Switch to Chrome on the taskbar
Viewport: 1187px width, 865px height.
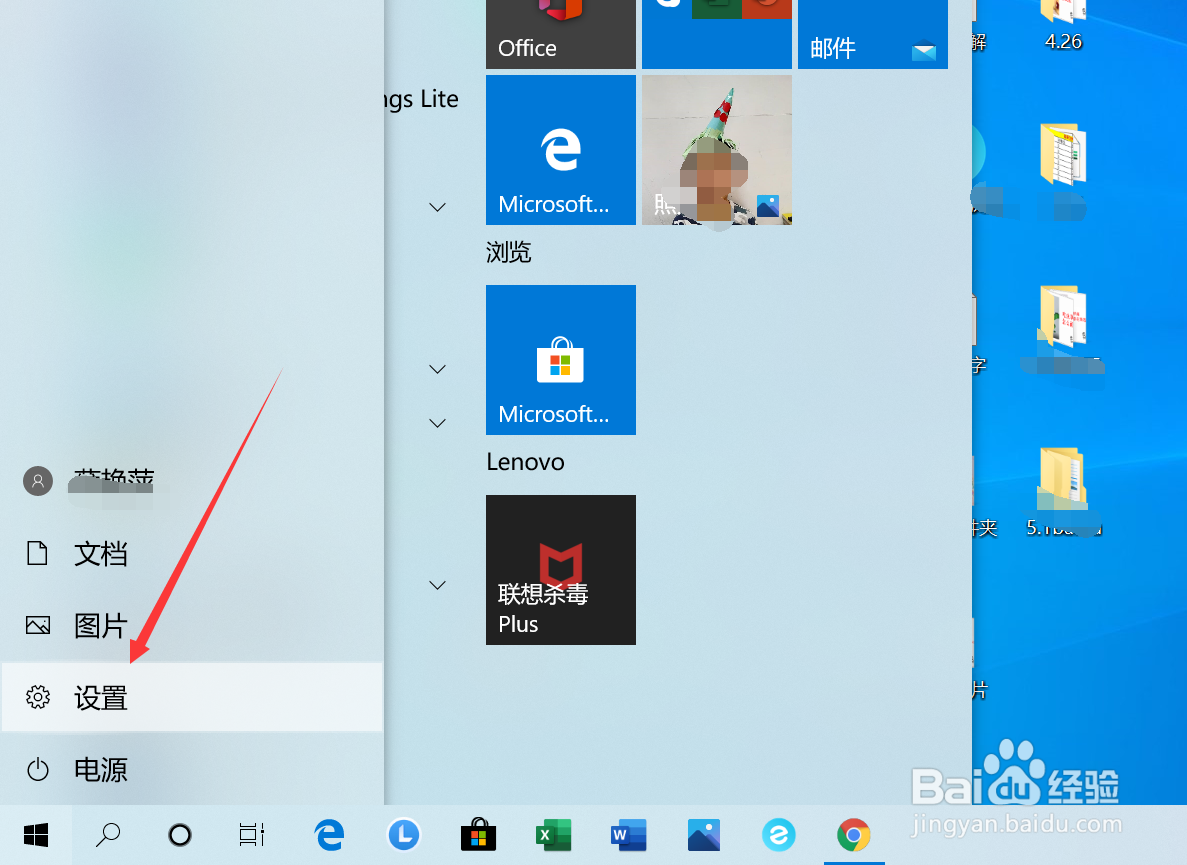click(853, 835)
